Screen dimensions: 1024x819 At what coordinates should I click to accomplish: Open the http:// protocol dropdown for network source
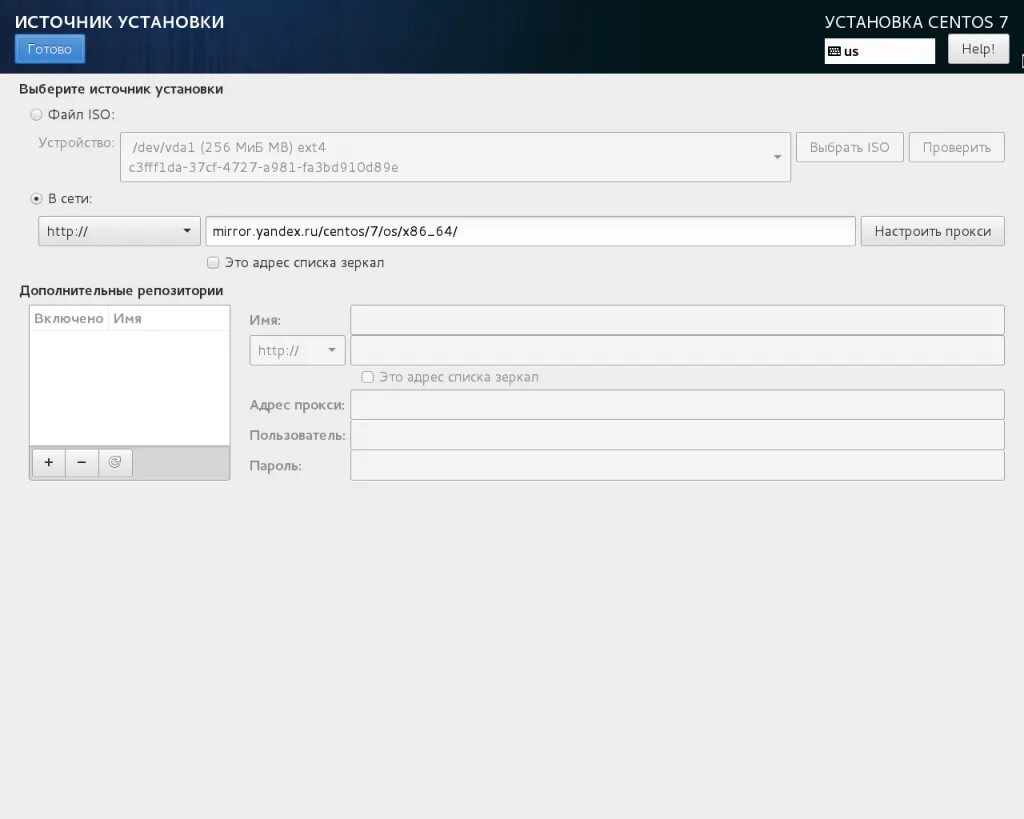(119, 231)
